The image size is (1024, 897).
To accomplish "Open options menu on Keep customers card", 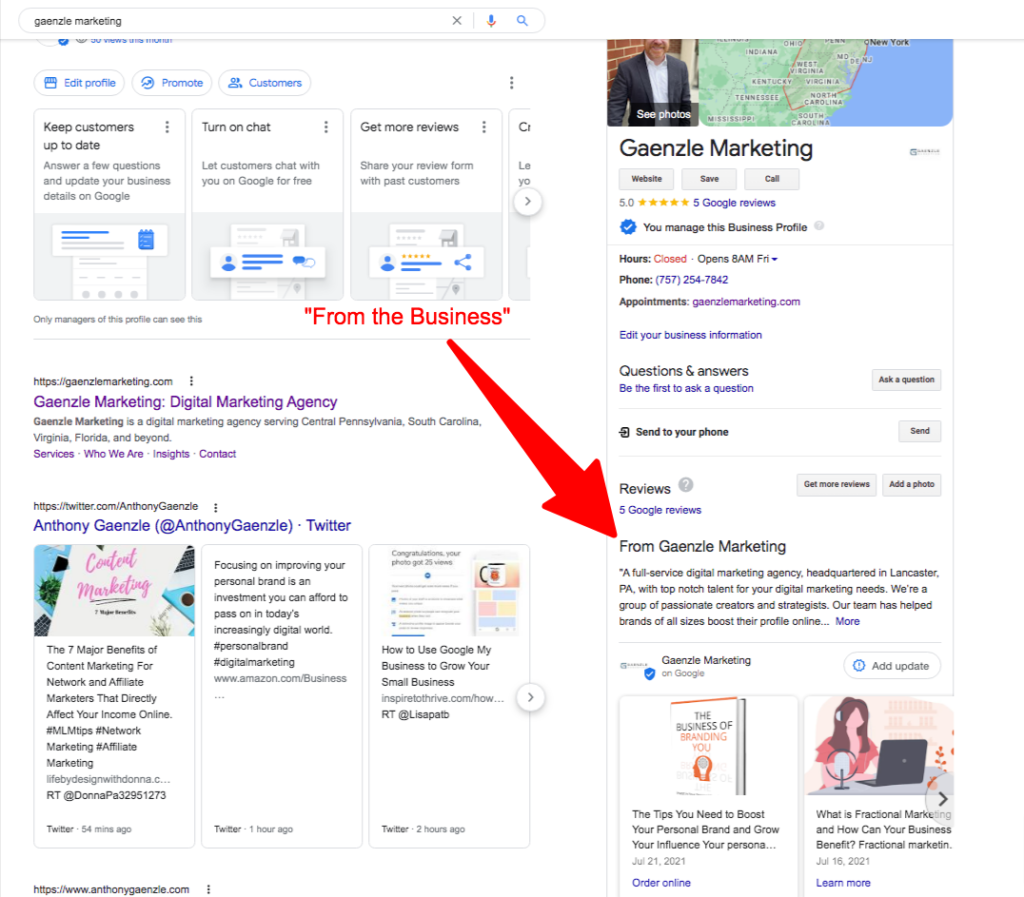I will pyautogui.click(x=167, y=127).
